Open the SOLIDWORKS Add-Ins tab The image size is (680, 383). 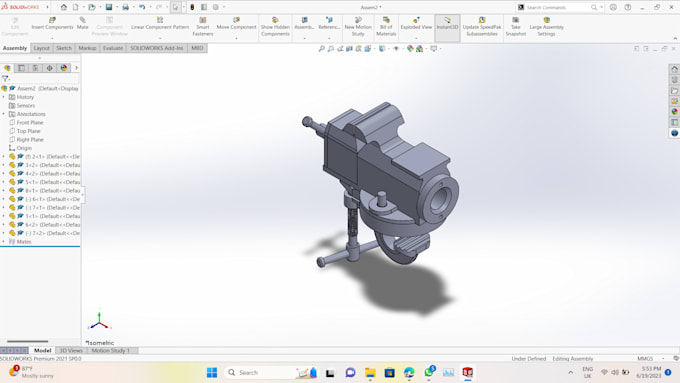(157, 48)
